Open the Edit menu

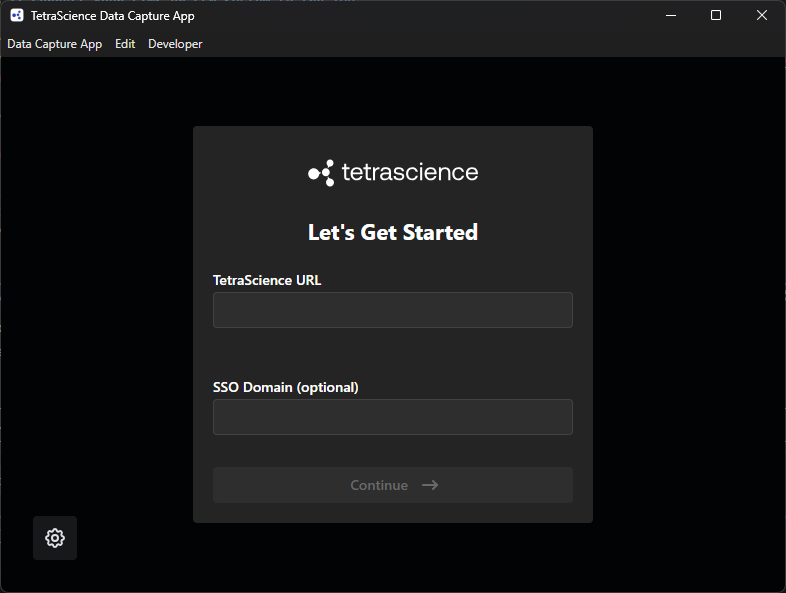pyautogui.click(x=125, y=44)
